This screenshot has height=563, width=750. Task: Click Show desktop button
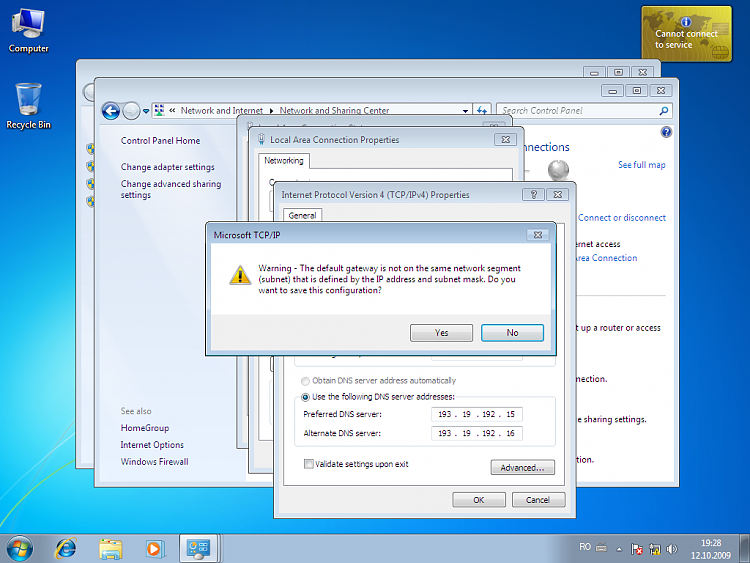point(744,548)
